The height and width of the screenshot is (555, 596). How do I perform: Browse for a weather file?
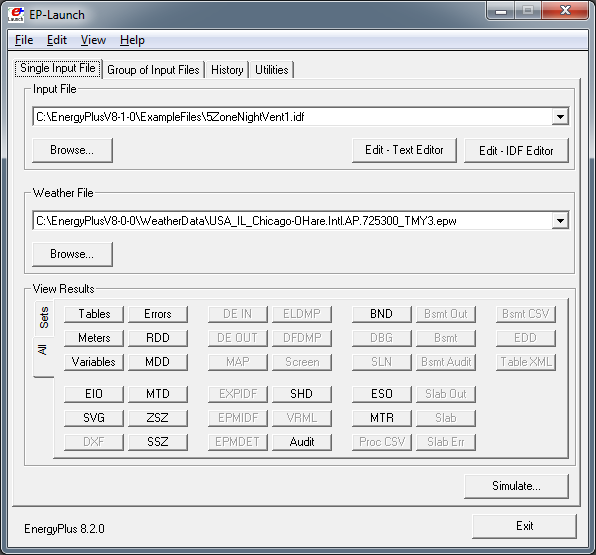(72, 254)
